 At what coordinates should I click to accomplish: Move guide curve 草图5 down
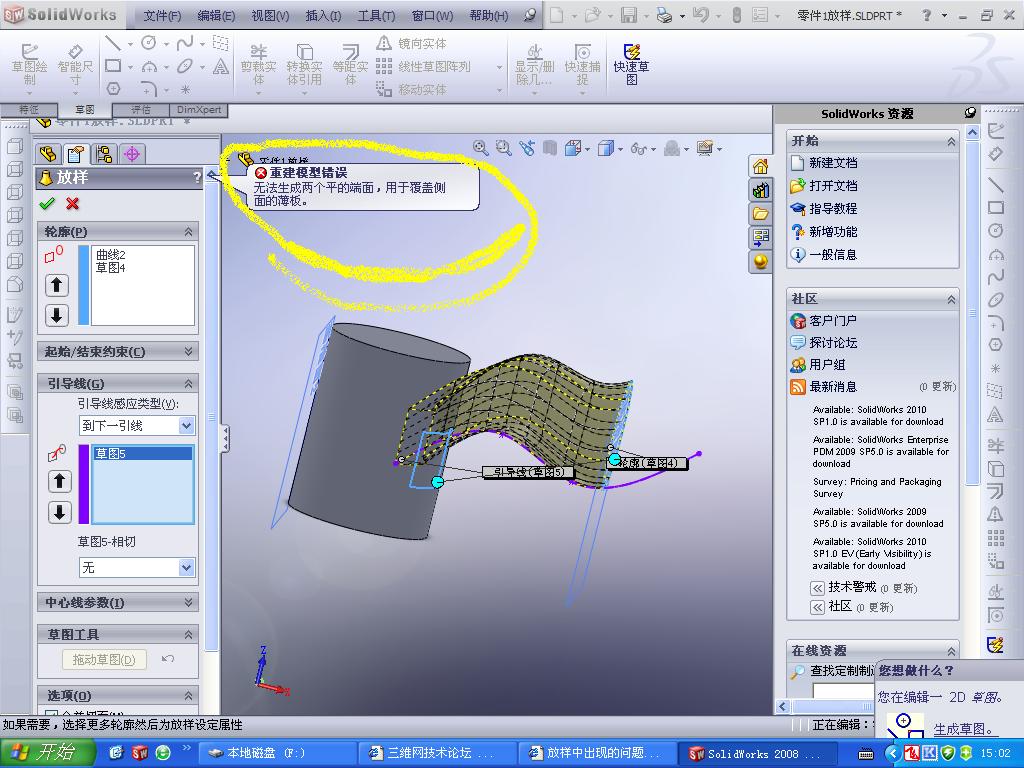tap(59, 512)
